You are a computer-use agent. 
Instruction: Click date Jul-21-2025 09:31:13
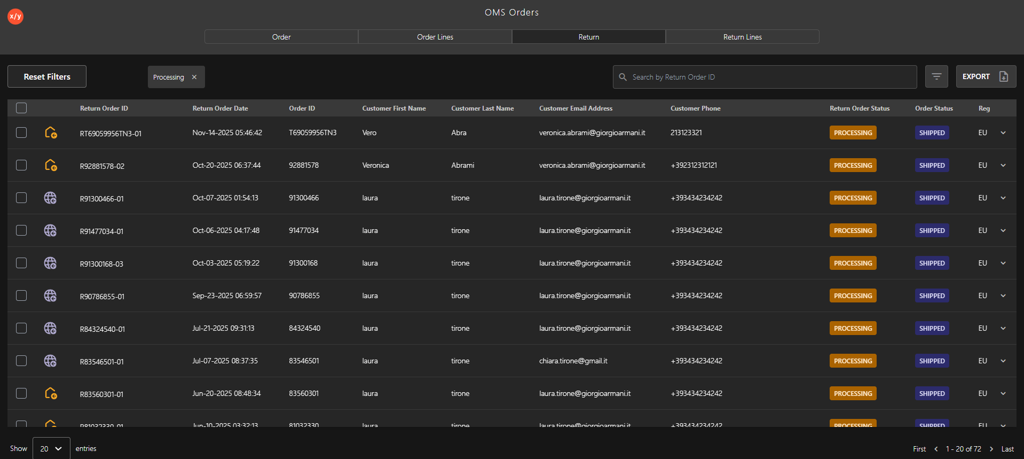coord(223,328)
